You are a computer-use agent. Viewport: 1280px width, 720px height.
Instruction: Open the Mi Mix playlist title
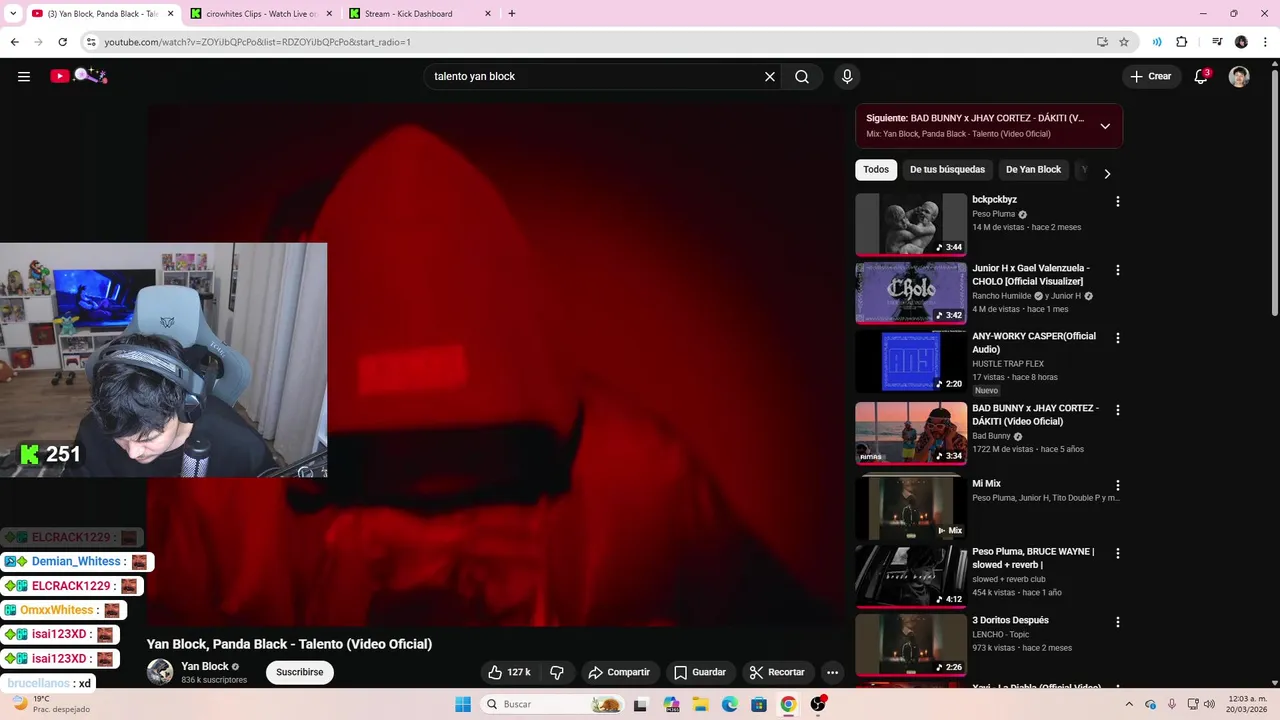point(986,484)
